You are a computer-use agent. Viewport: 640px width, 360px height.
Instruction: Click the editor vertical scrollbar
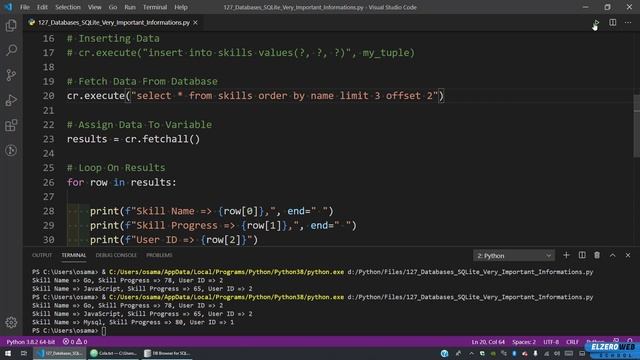point(636,126)
